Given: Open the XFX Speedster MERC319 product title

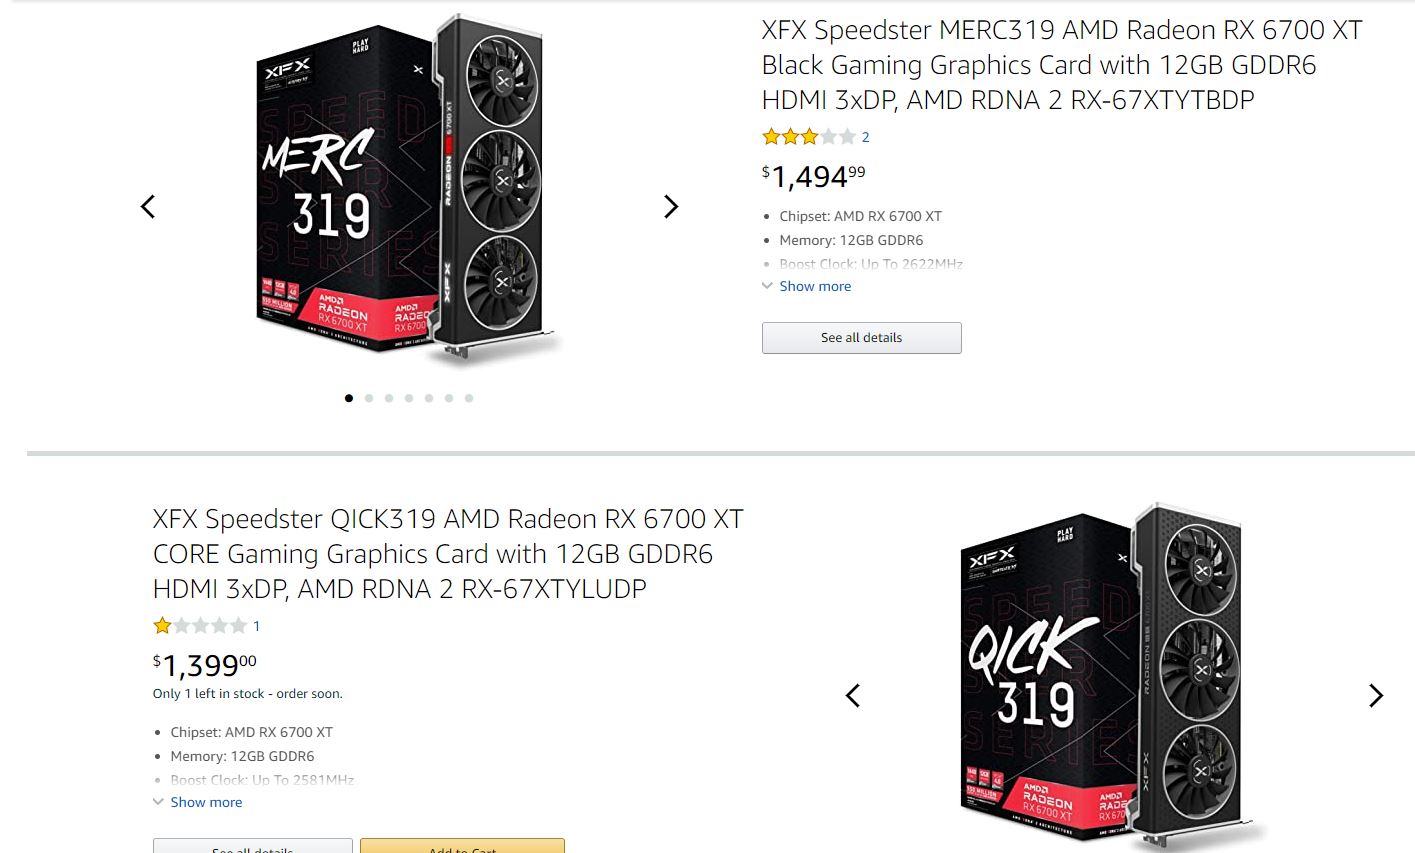Looking at the screenshot, I should 1060,65.
